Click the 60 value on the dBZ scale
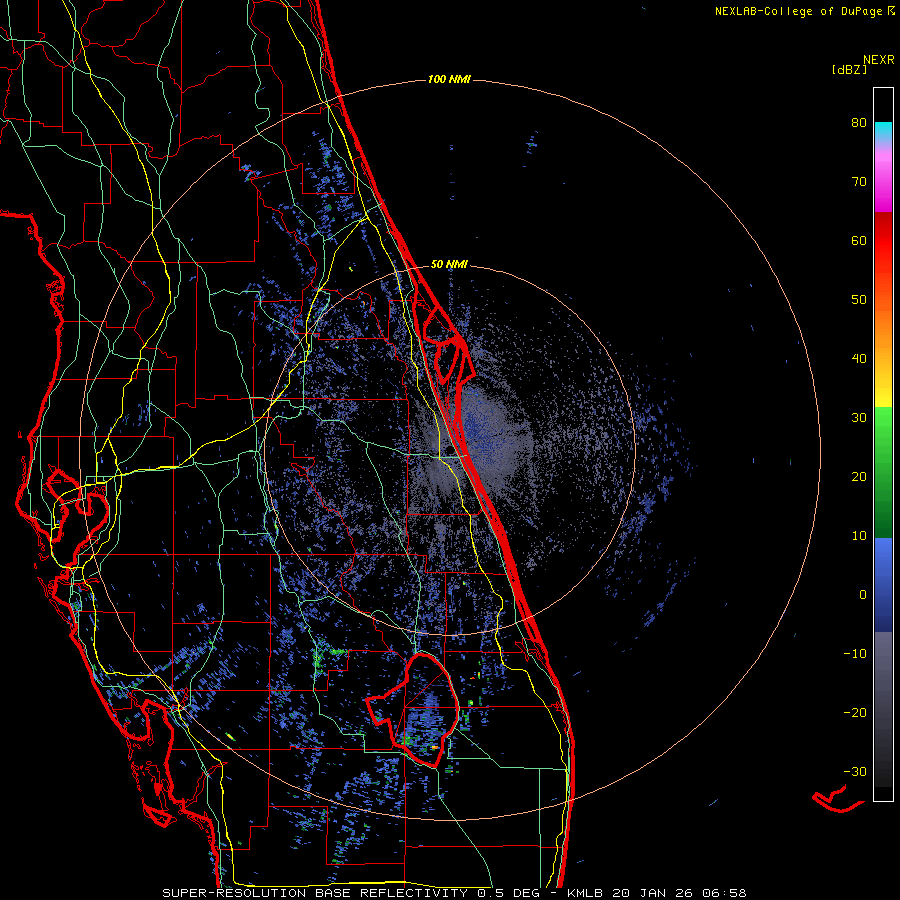The width and height of the screenshot is (900, 900). (x=859, y=240)
